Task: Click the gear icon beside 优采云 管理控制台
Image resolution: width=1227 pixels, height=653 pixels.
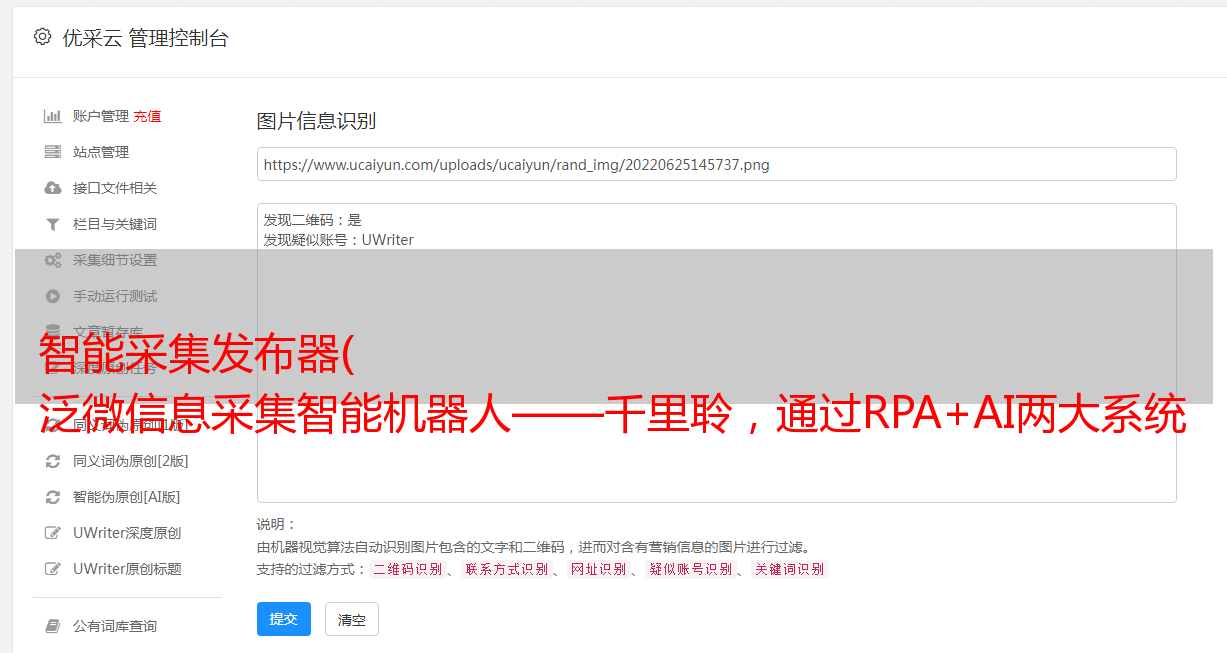Action: pyautogui.click(x=42, y=37)
